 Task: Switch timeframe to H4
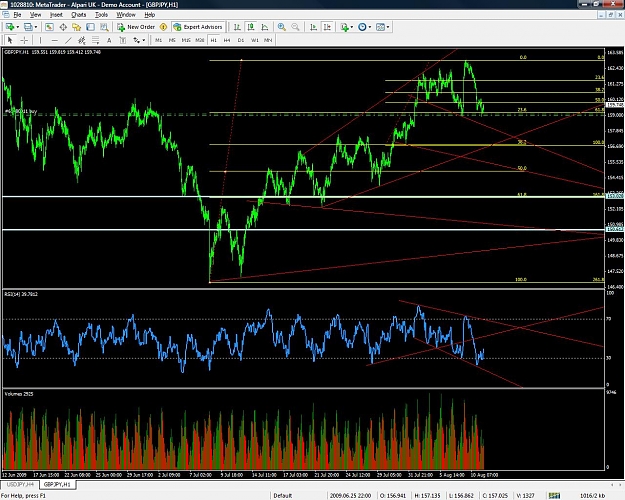(x=227, y=40)
